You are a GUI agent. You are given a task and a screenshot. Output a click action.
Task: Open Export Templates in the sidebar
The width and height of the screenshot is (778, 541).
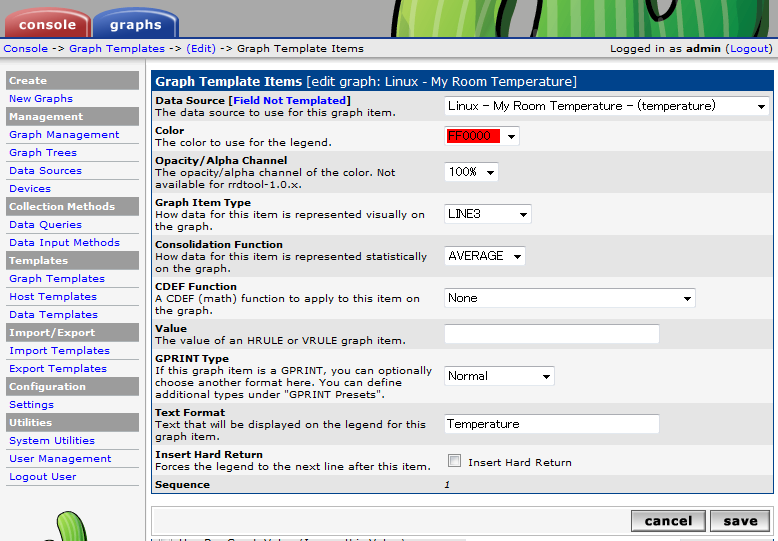pyautogui.click(x=58, y=369)
